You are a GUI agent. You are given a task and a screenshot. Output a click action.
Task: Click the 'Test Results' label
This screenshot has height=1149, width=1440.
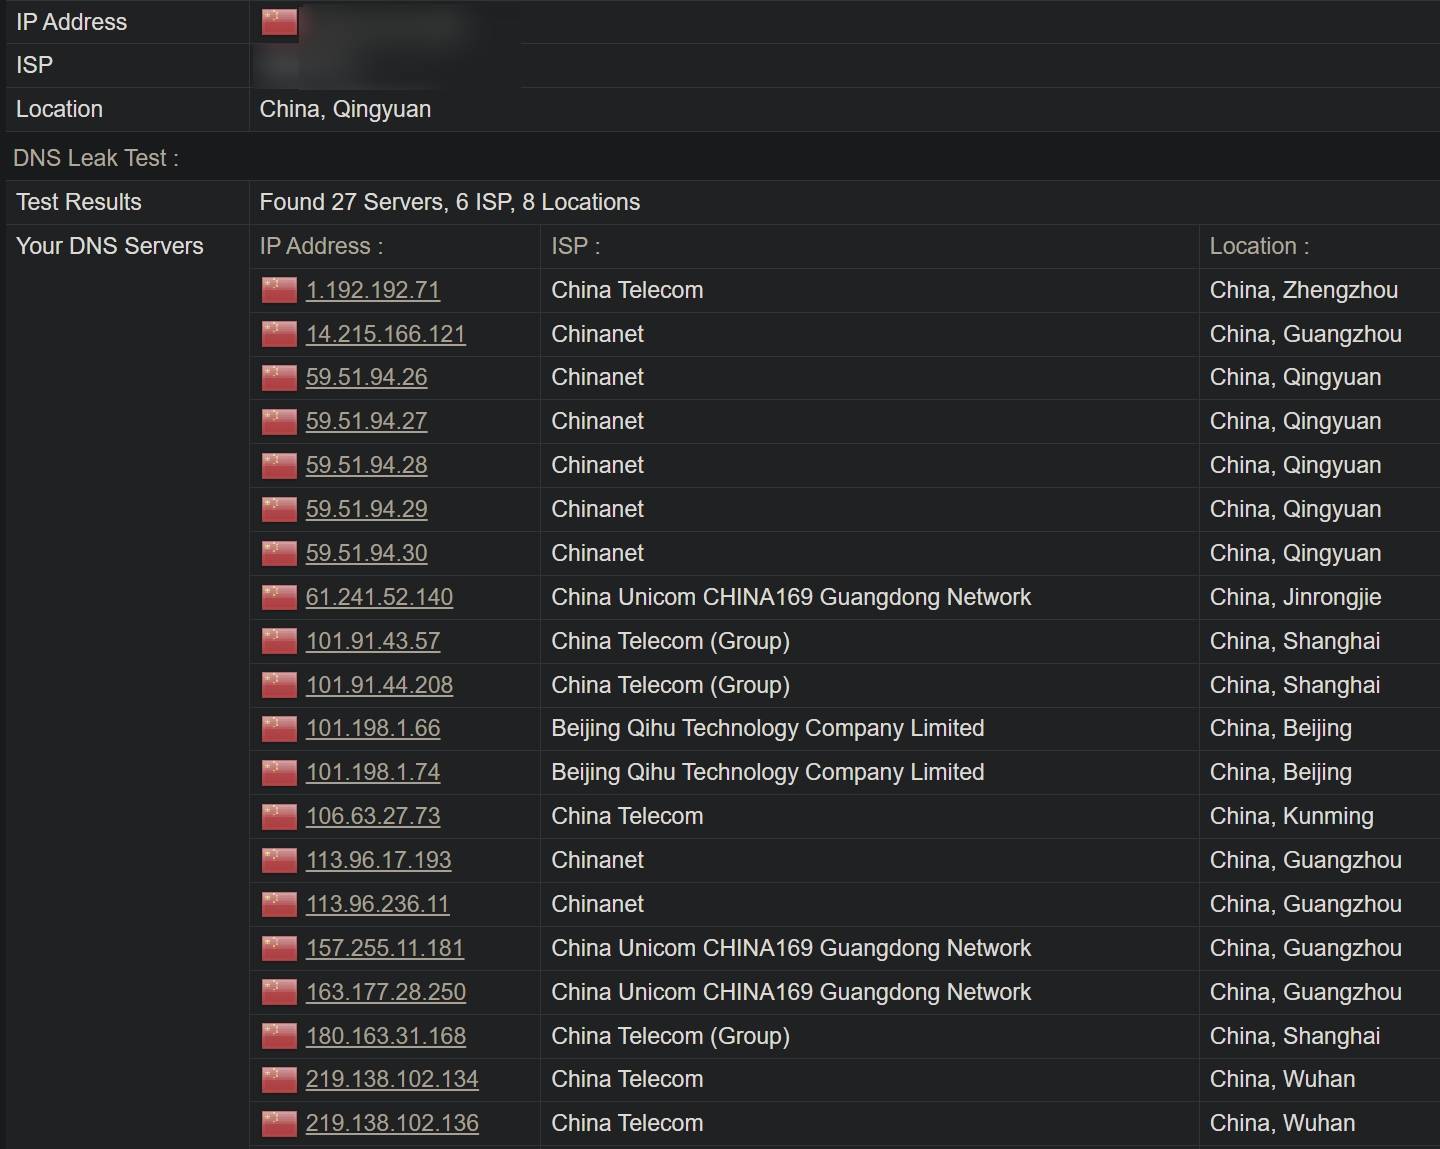79,202
